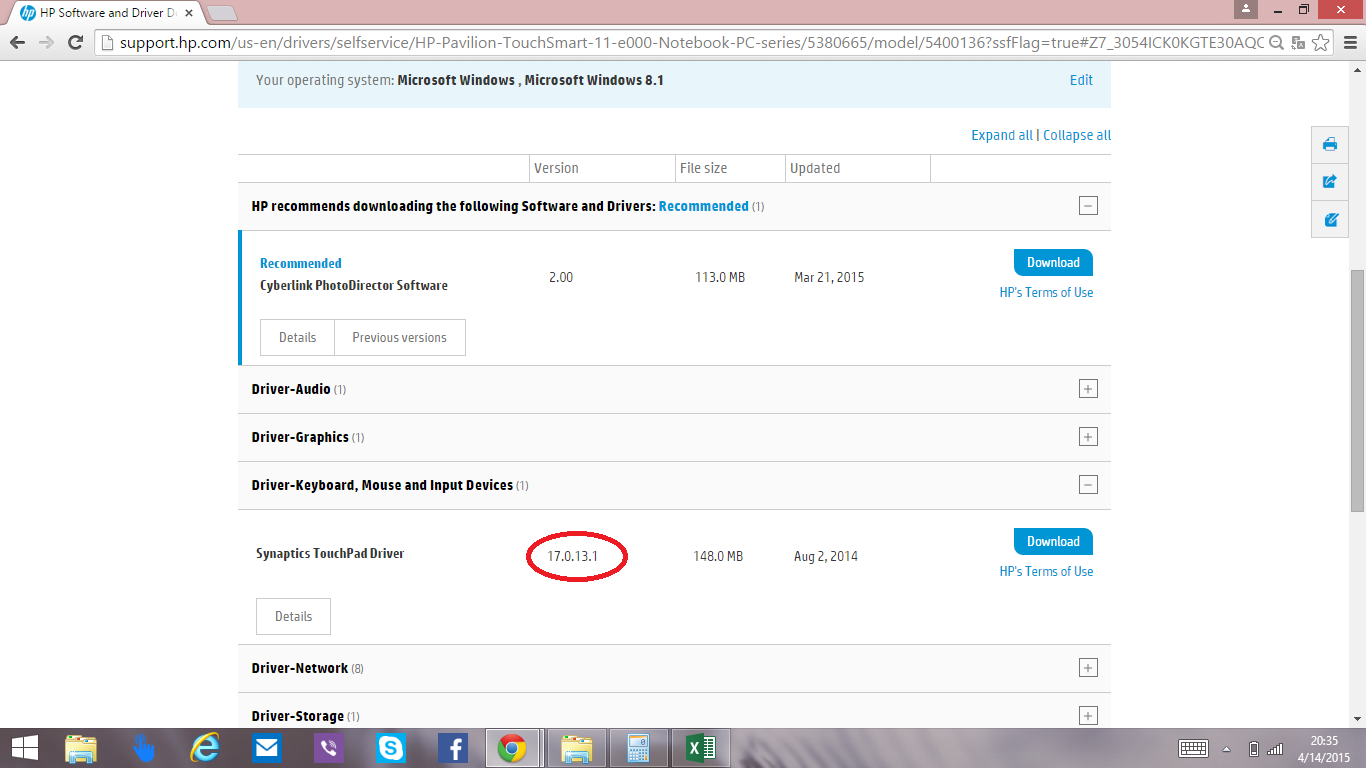This screenshot has width=1366, height=768.
Task: Click the date Mar 21, 2015
Action: (829, 277)
